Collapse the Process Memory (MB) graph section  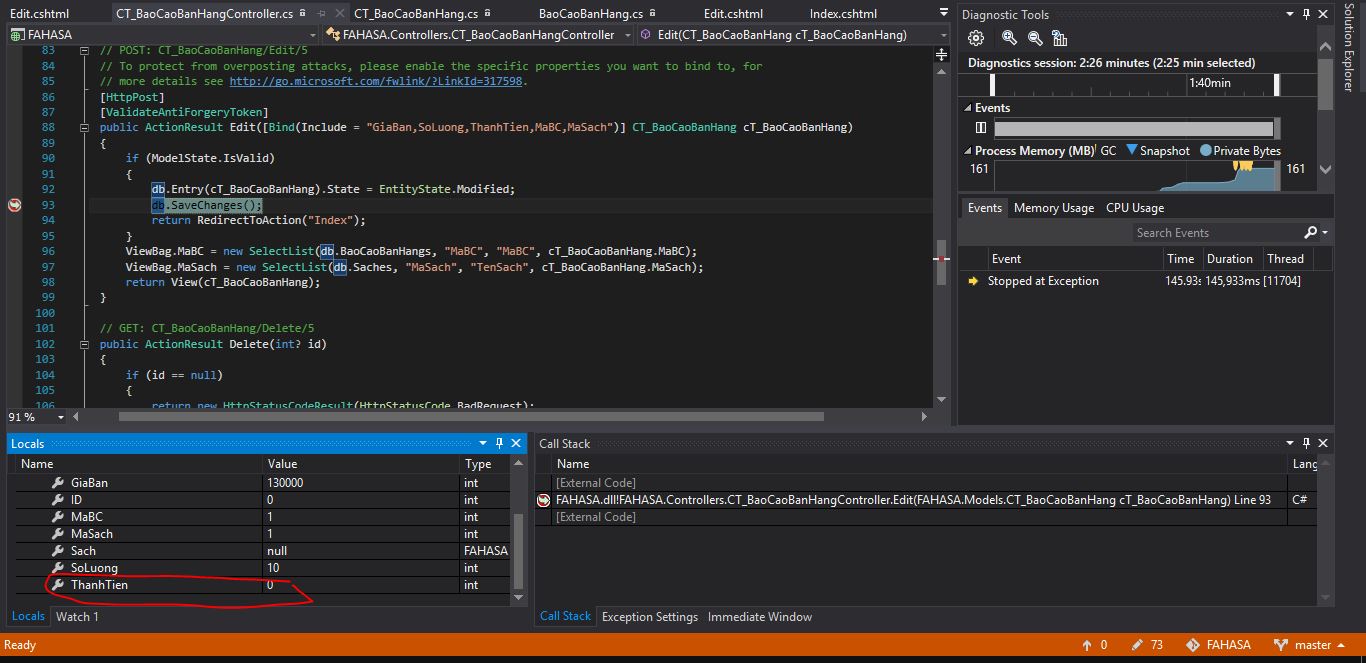[x=967, y=151]
